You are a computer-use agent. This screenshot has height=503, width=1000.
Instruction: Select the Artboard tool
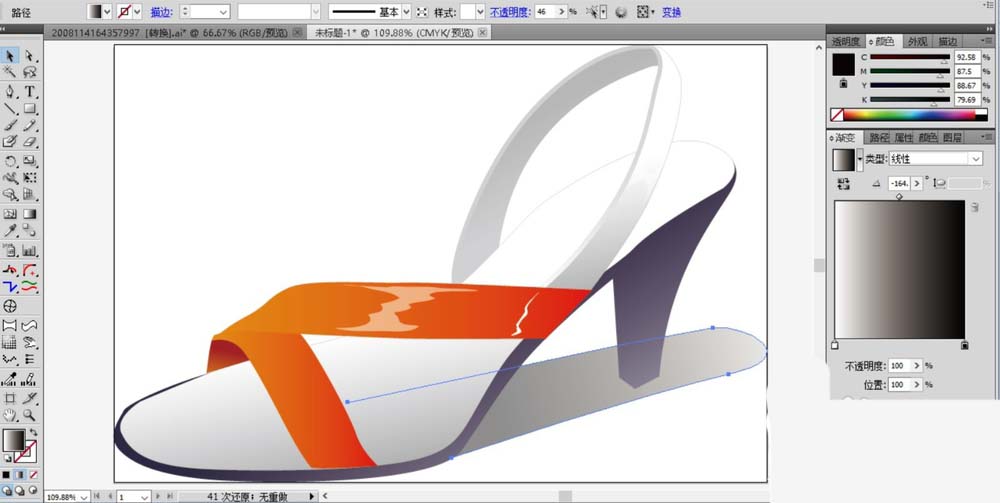pos(10,398)
